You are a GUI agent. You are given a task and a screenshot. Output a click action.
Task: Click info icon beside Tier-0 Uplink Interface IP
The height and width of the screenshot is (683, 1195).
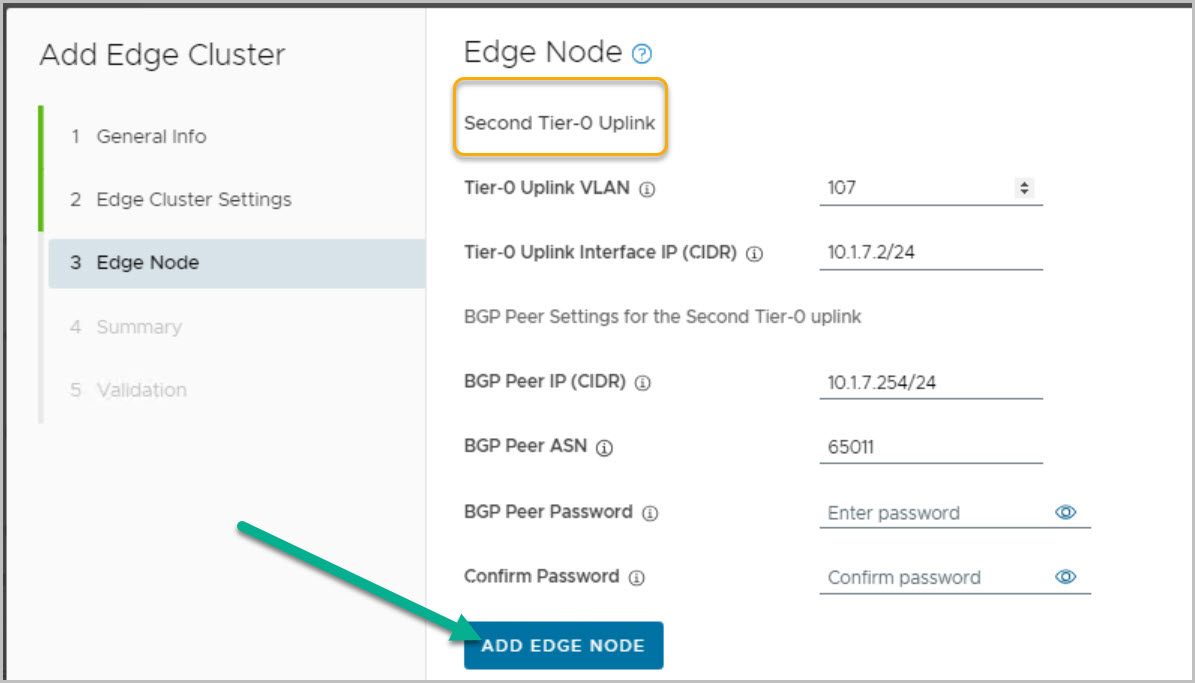[755, 255]
